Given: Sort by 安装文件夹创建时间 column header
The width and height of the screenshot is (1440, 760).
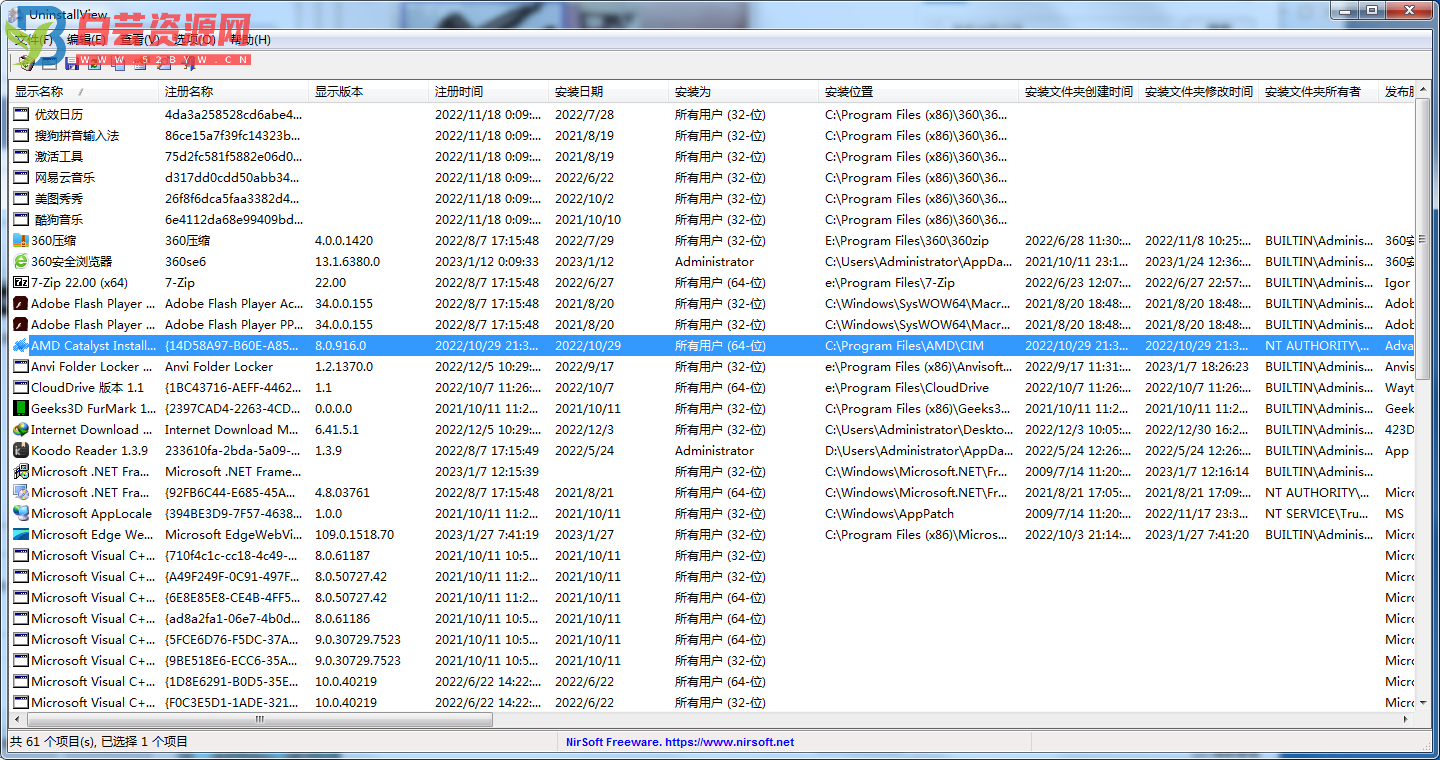Looking at the screenshot, I should point(1079,91).
